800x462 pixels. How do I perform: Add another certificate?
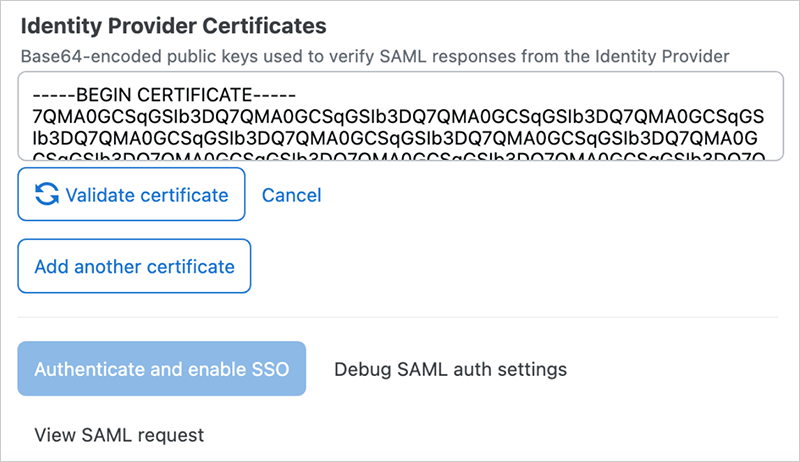tap(134, 267)
